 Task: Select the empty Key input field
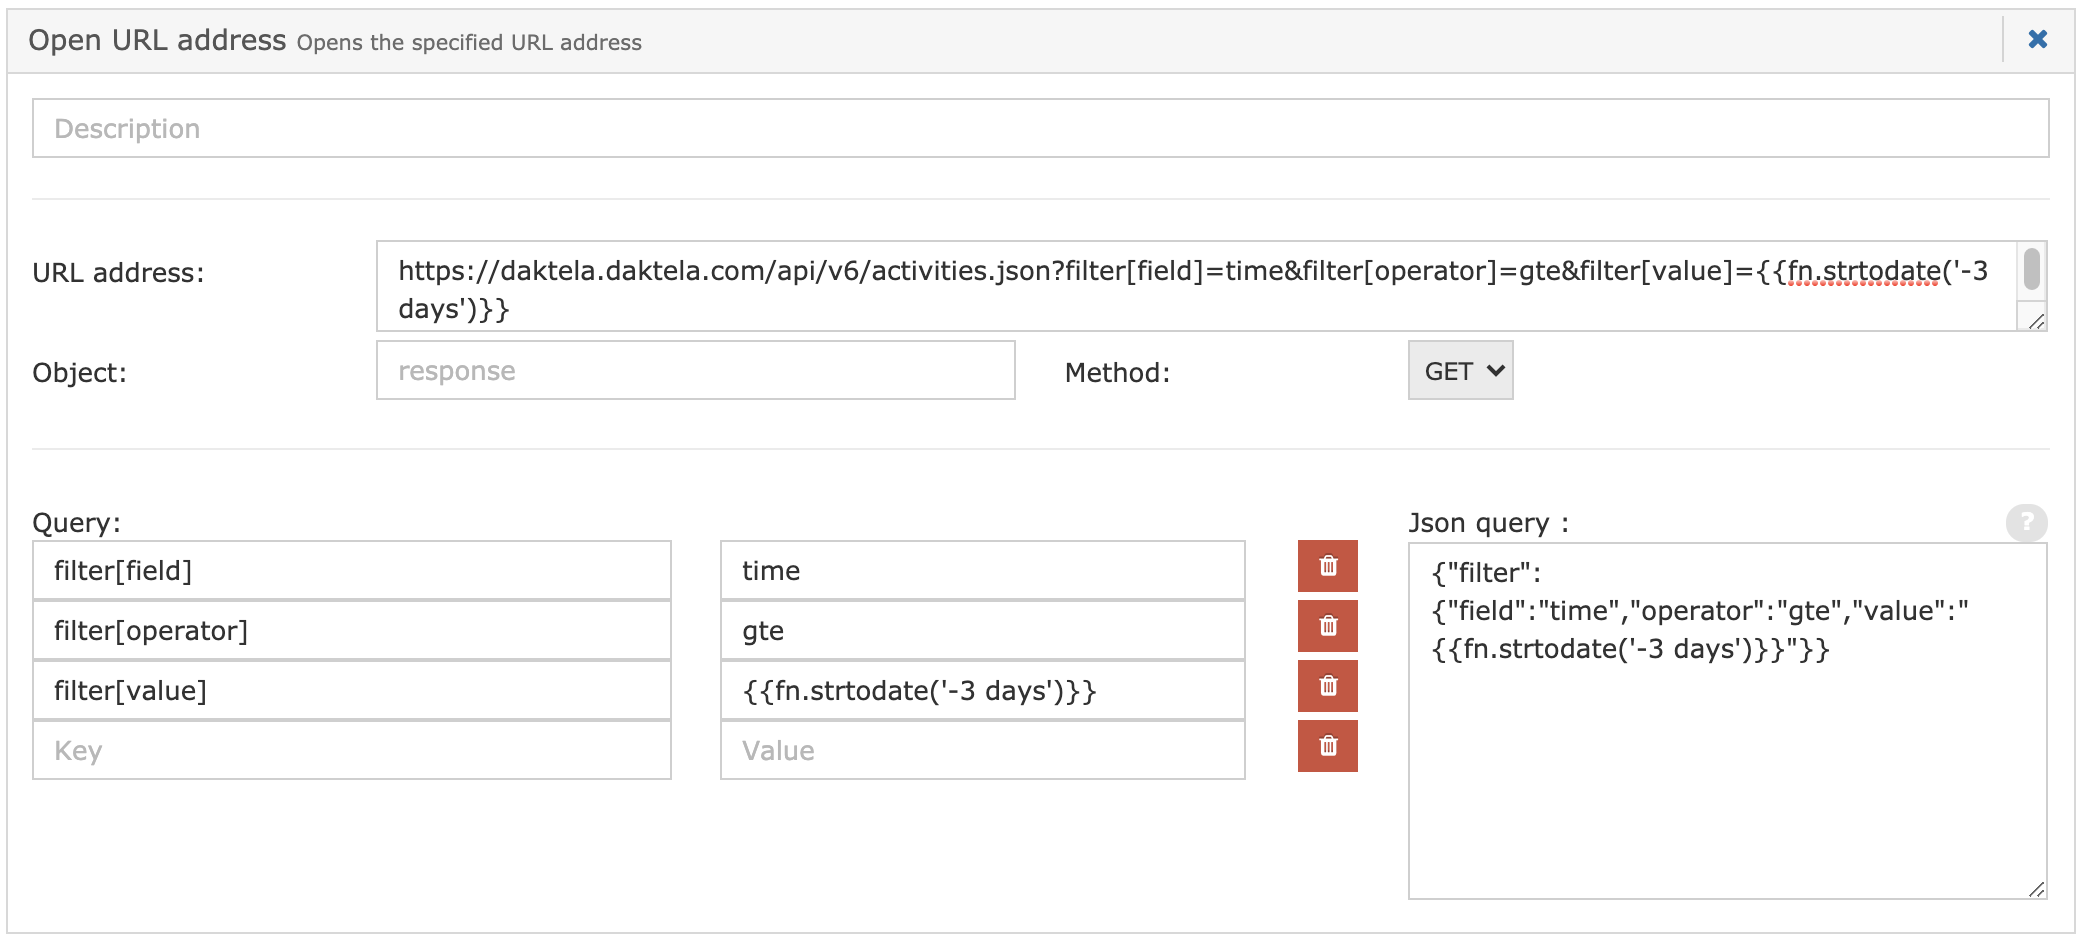click(351, 751)
